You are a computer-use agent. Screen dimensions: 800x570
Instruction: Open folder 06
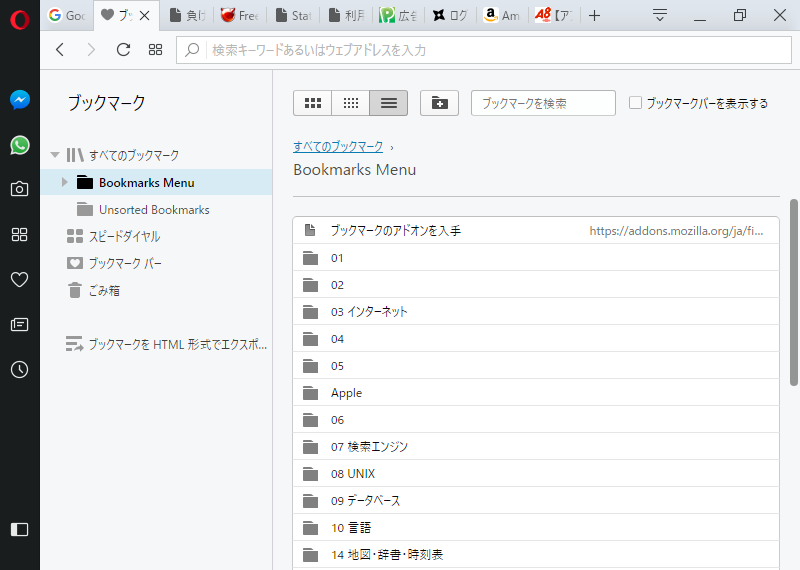coord(536,420)
